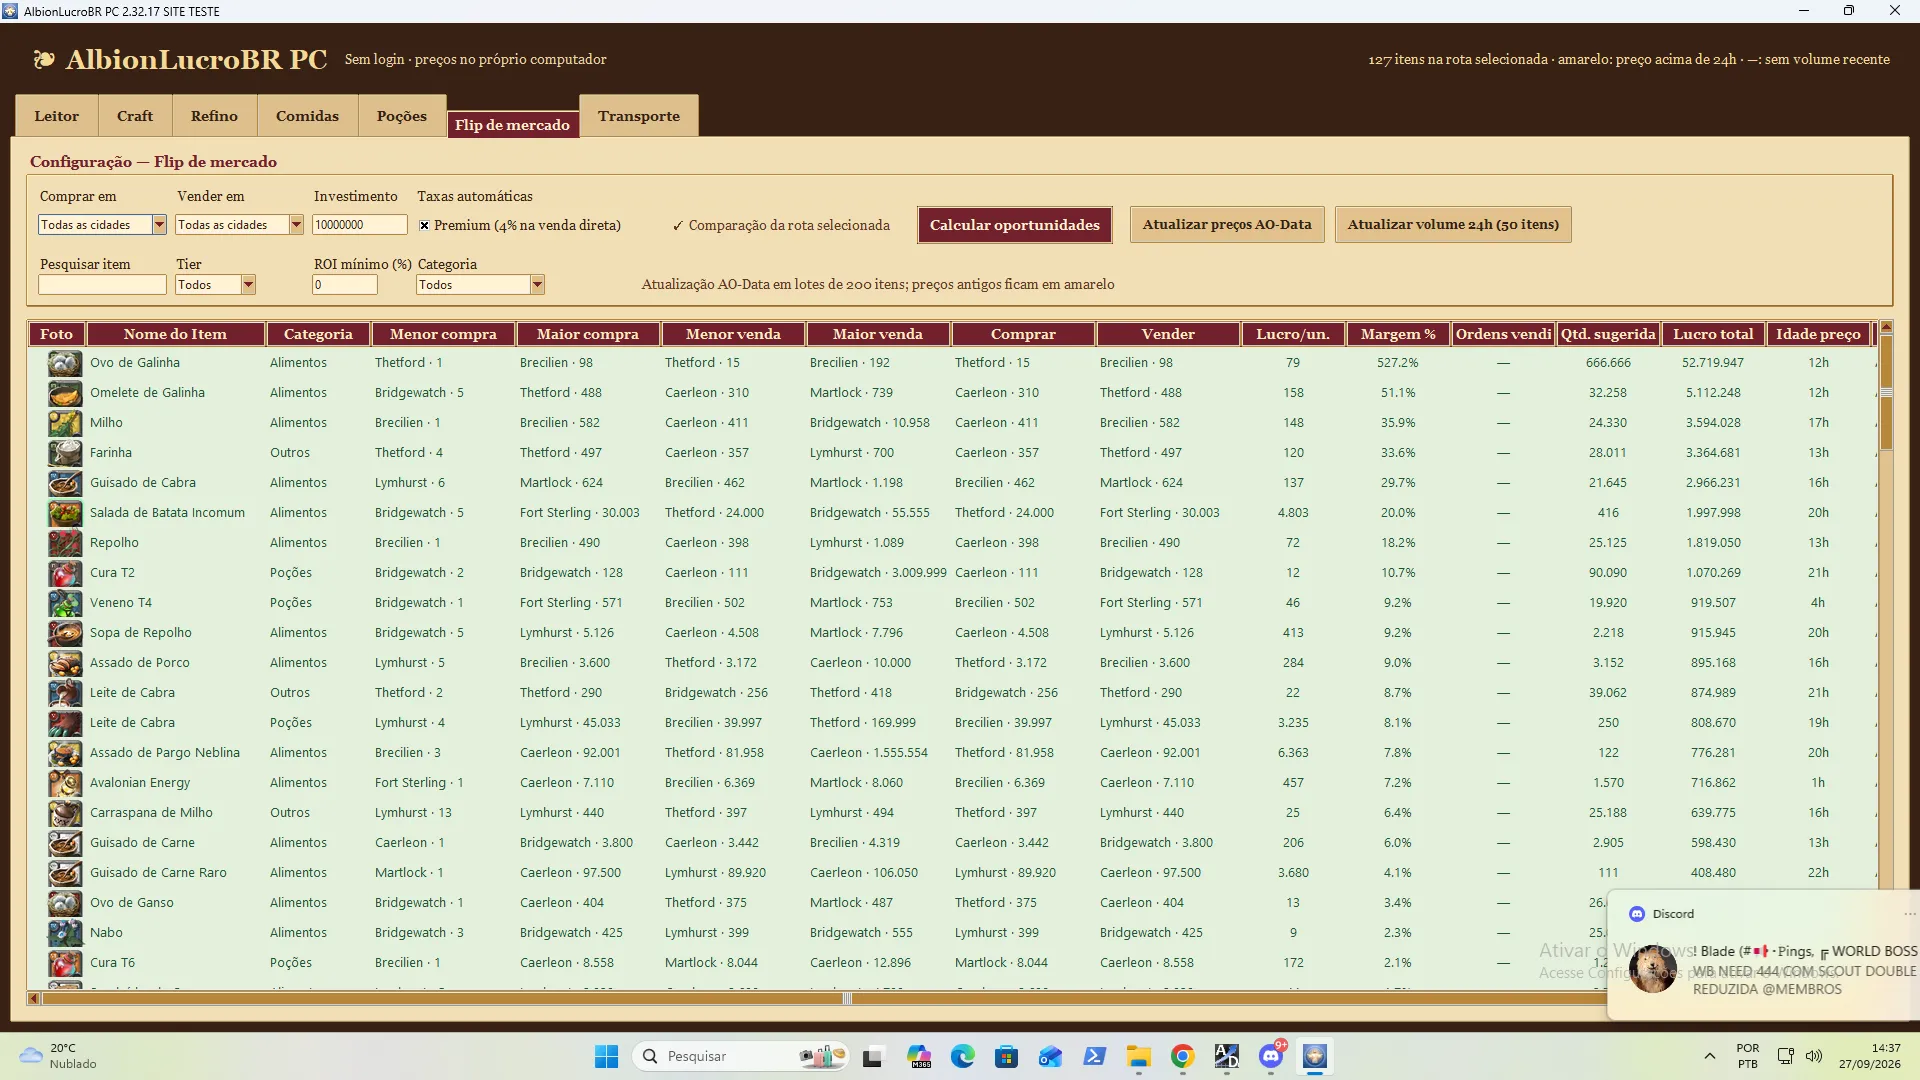This screenshot has width=1920, height=1080.
Task: Click the Veneno T4 potion icon
Action: click(x=65, y=603)
